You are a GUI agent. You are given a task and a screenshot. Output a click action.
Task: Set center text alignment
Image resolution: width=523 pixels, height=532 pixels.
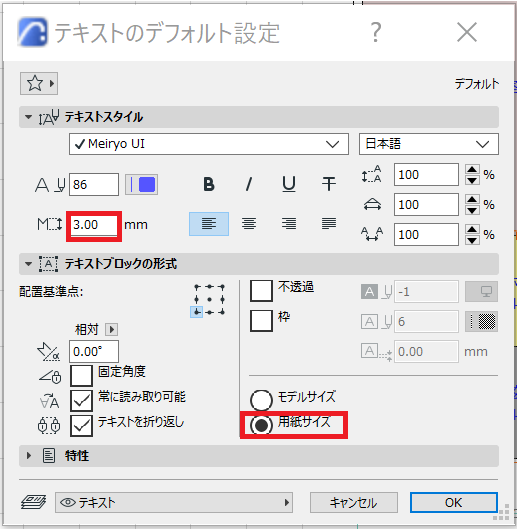coord(249,224)
